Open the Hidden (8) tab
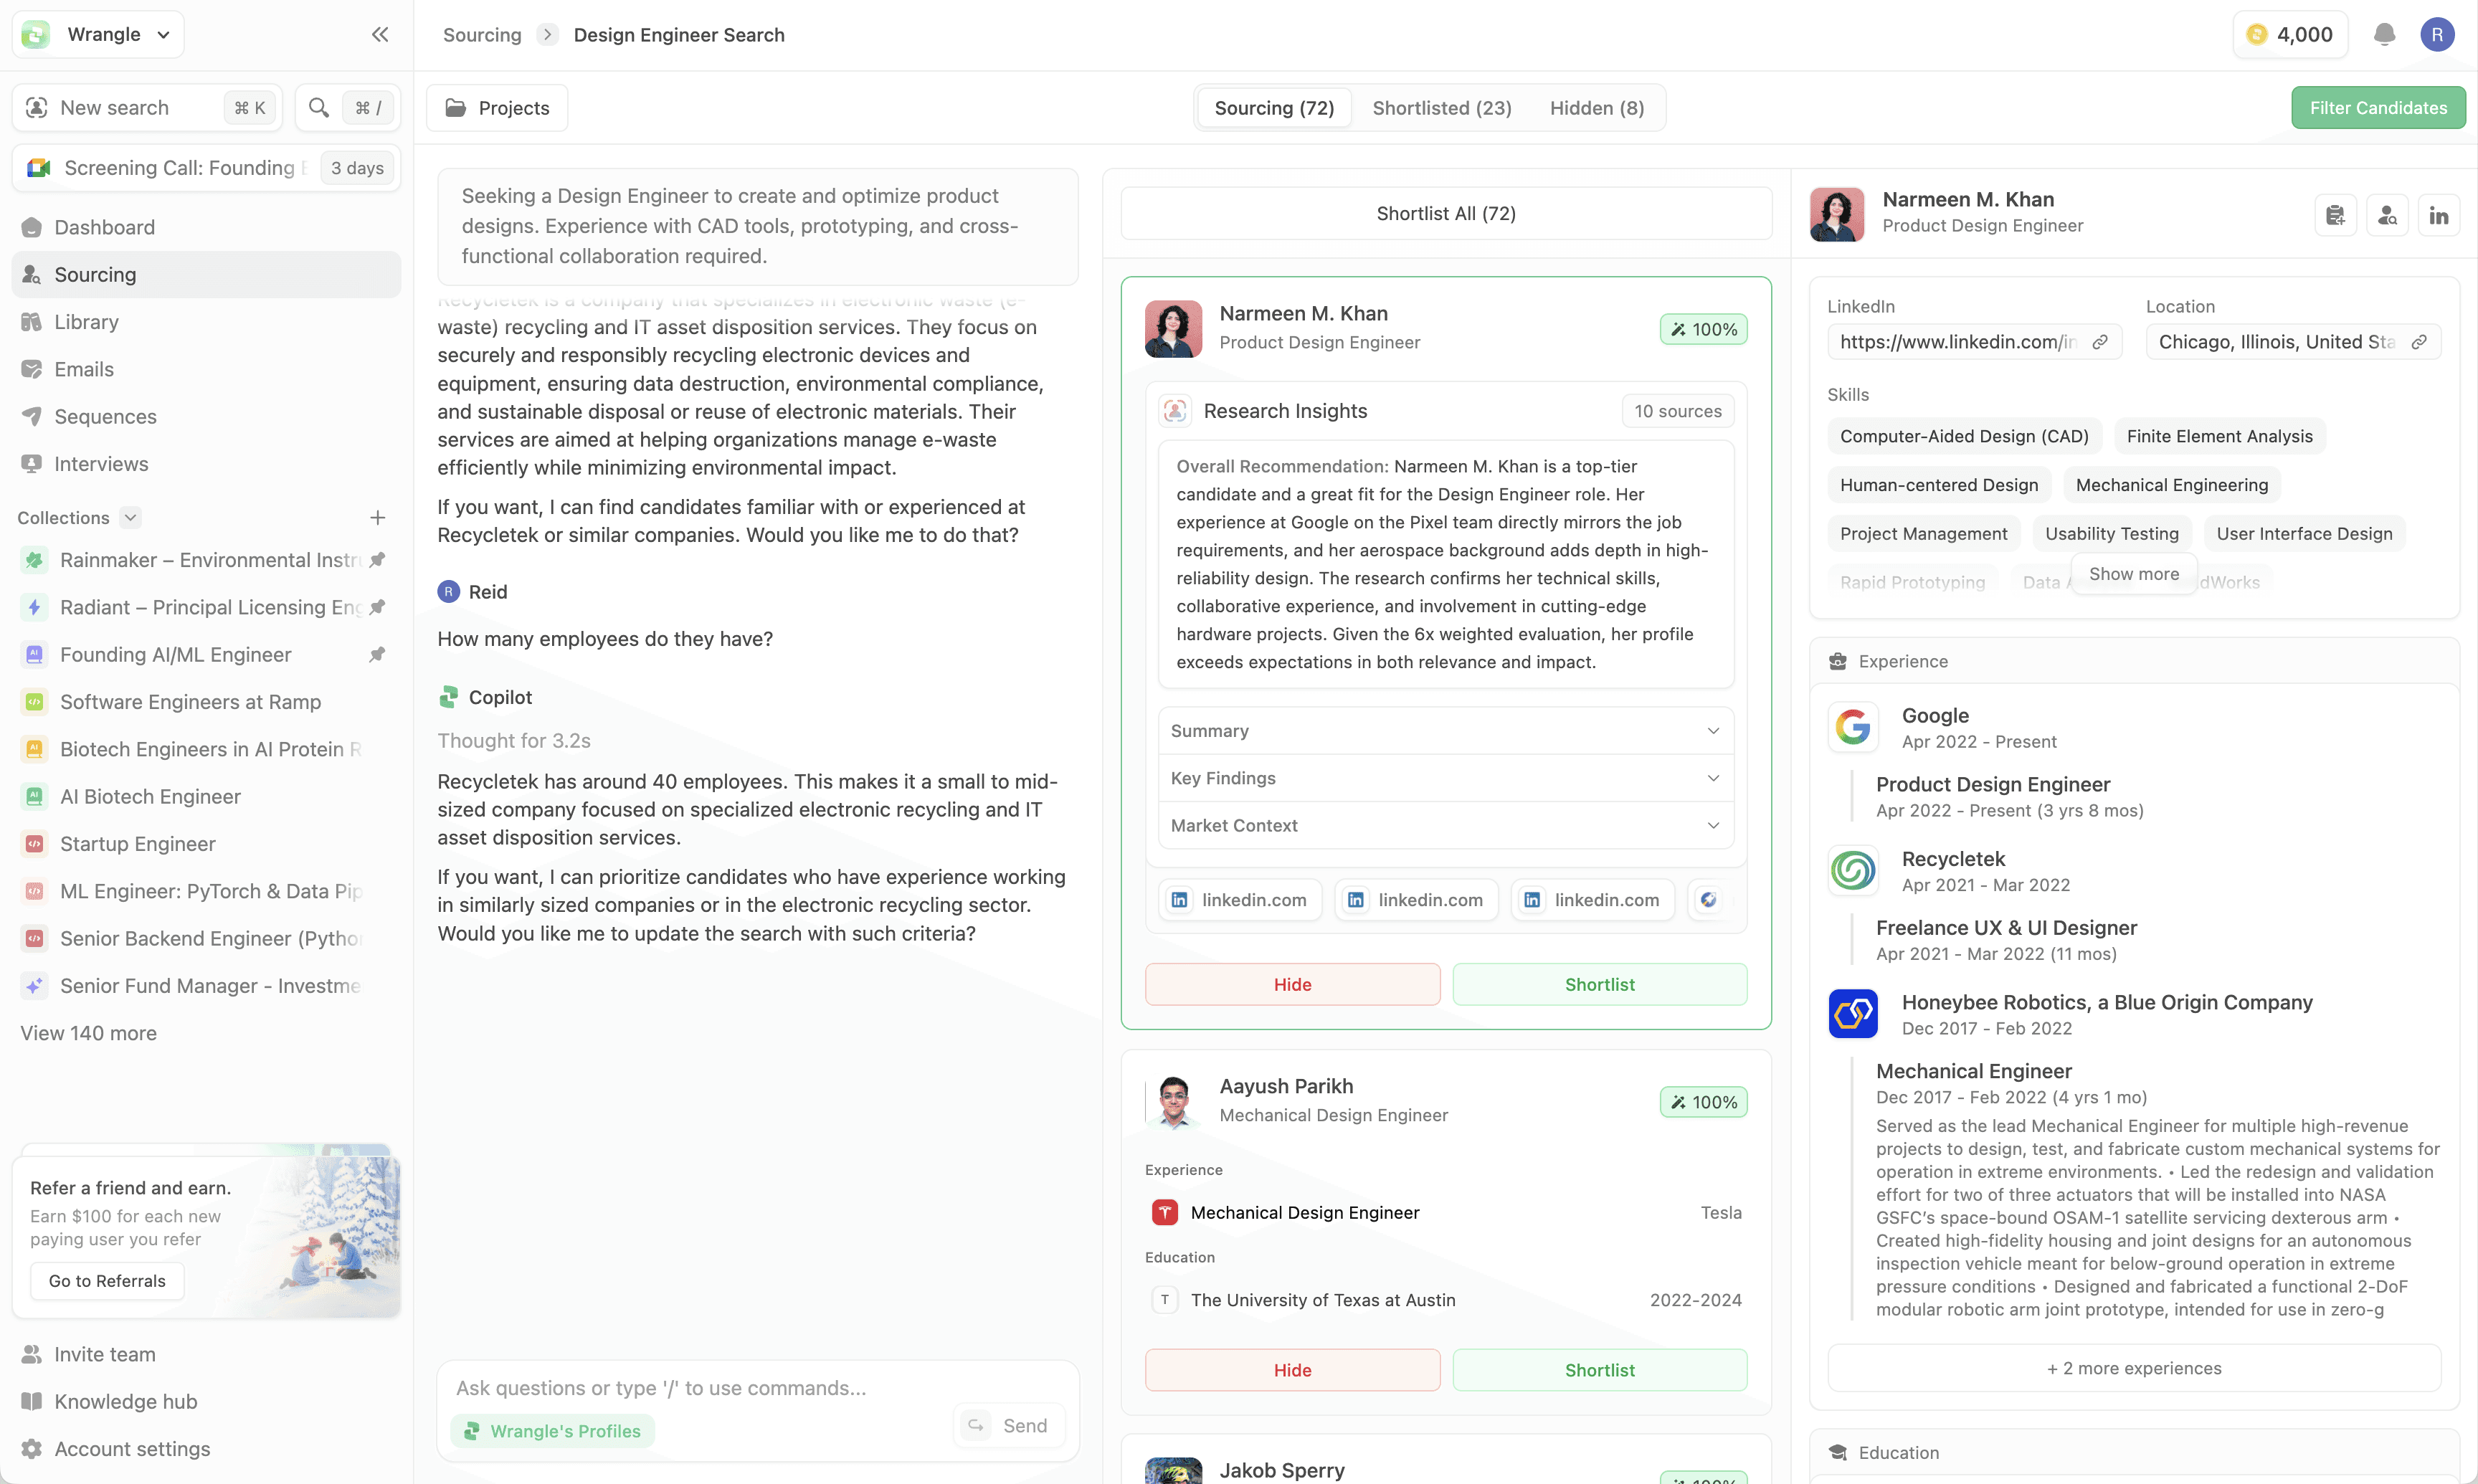The height and width of the screenshot is (1484, 2478). pyautogui.click(x=1596, y=108)
